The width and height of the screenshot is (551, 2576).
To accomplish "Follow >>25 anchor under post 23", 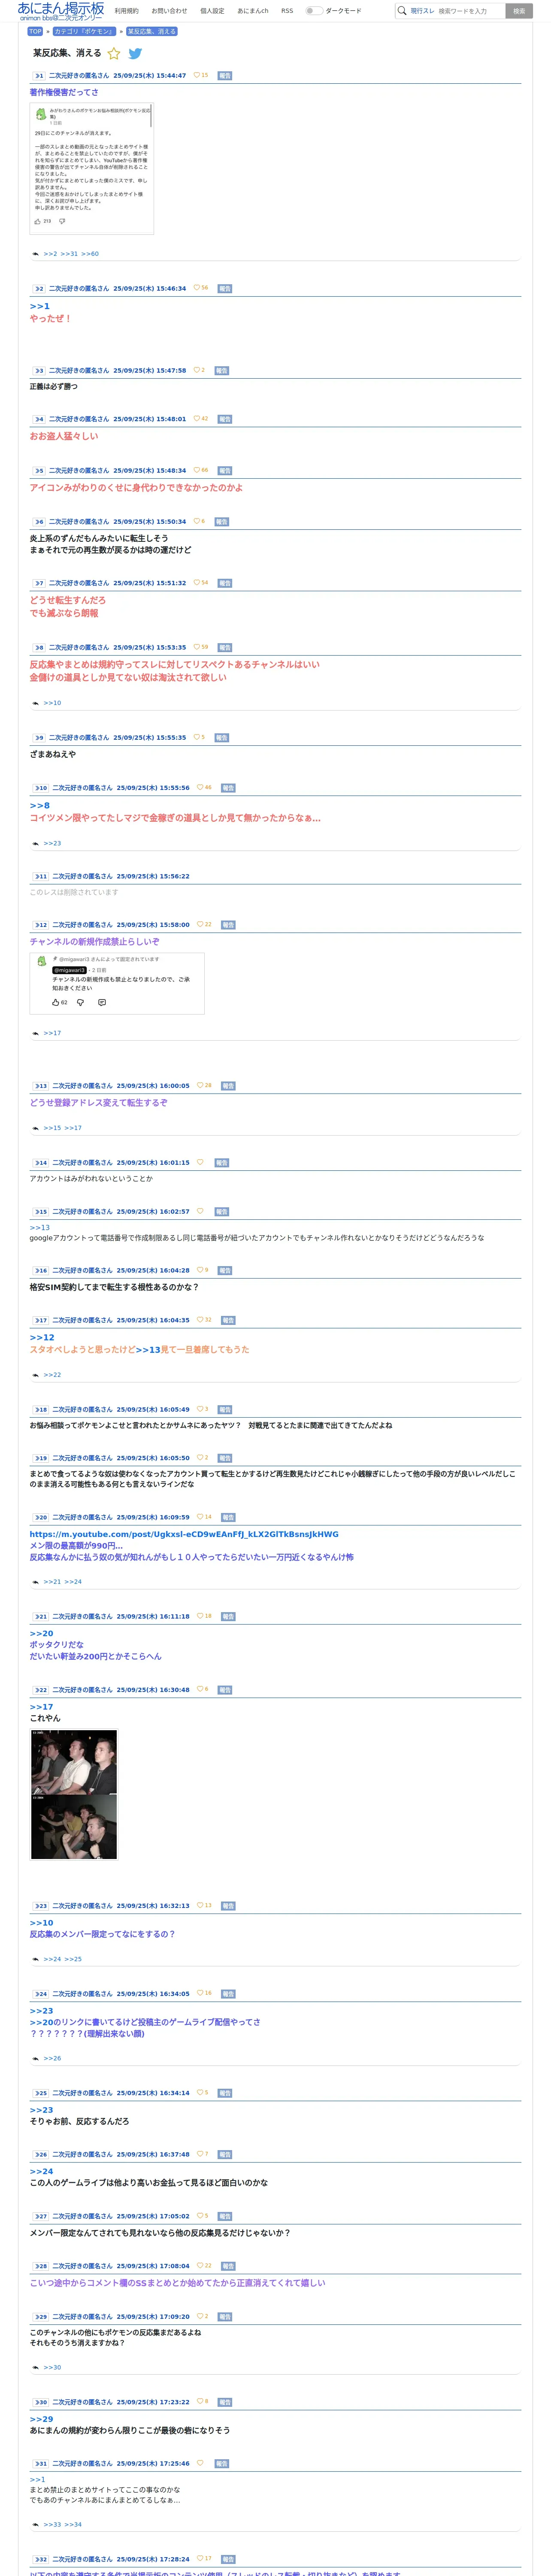I will (73, 1959).
